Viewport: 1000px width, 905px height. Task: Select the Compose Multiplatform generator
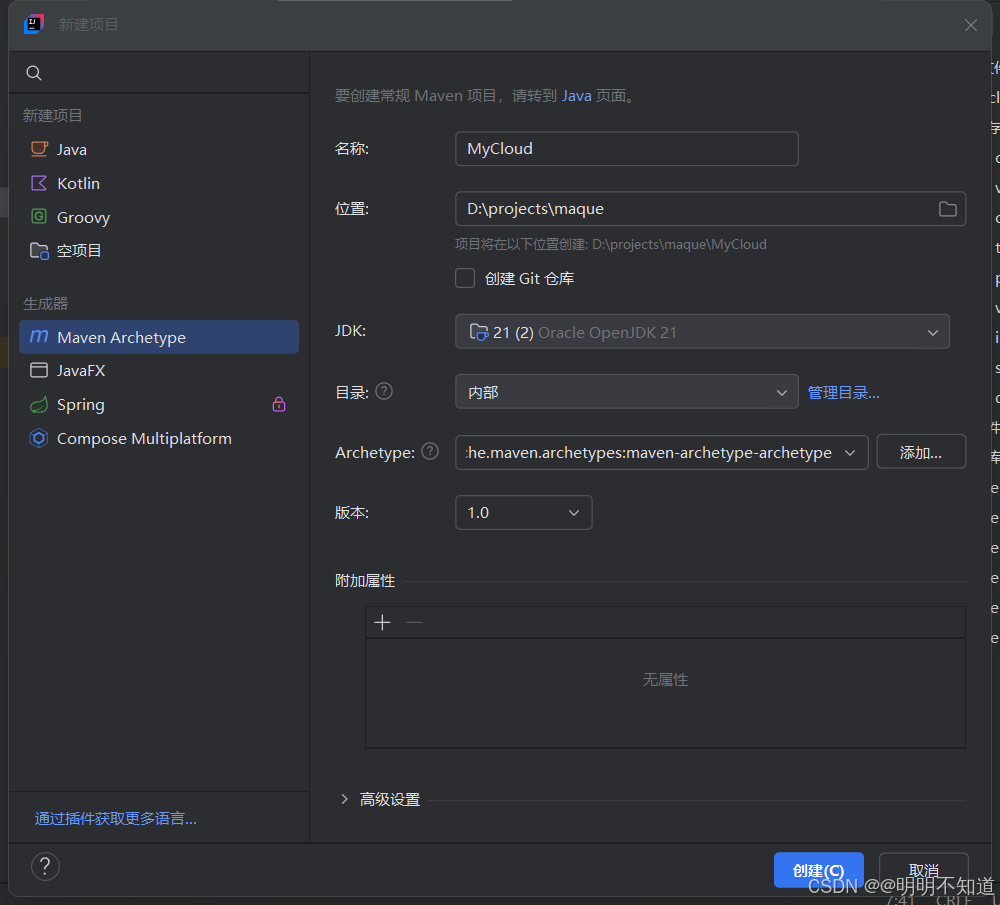(x=159, y=438)
